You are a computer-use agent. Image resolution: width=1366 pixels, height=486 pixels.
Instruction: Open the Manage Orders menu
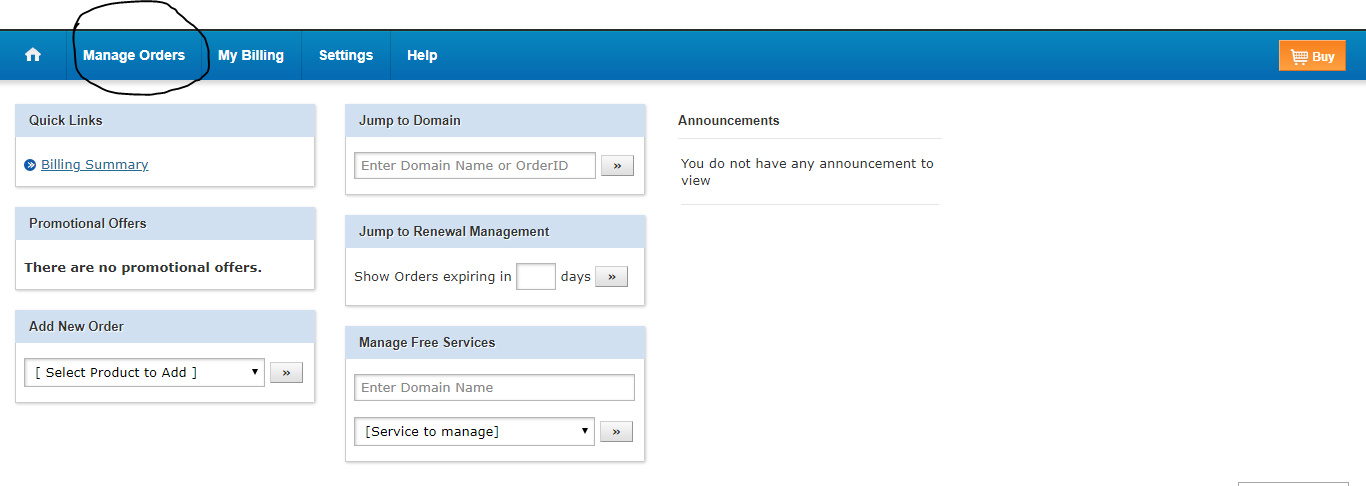[x=134, y=55]
